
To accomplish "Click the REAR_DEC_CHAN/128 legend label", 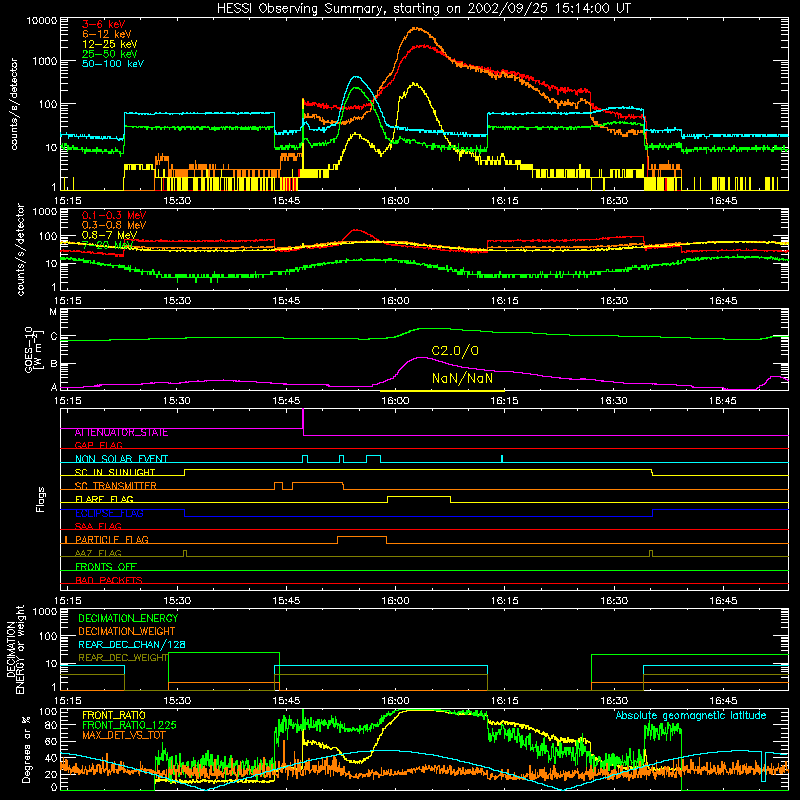I will [x=132, y=645].
